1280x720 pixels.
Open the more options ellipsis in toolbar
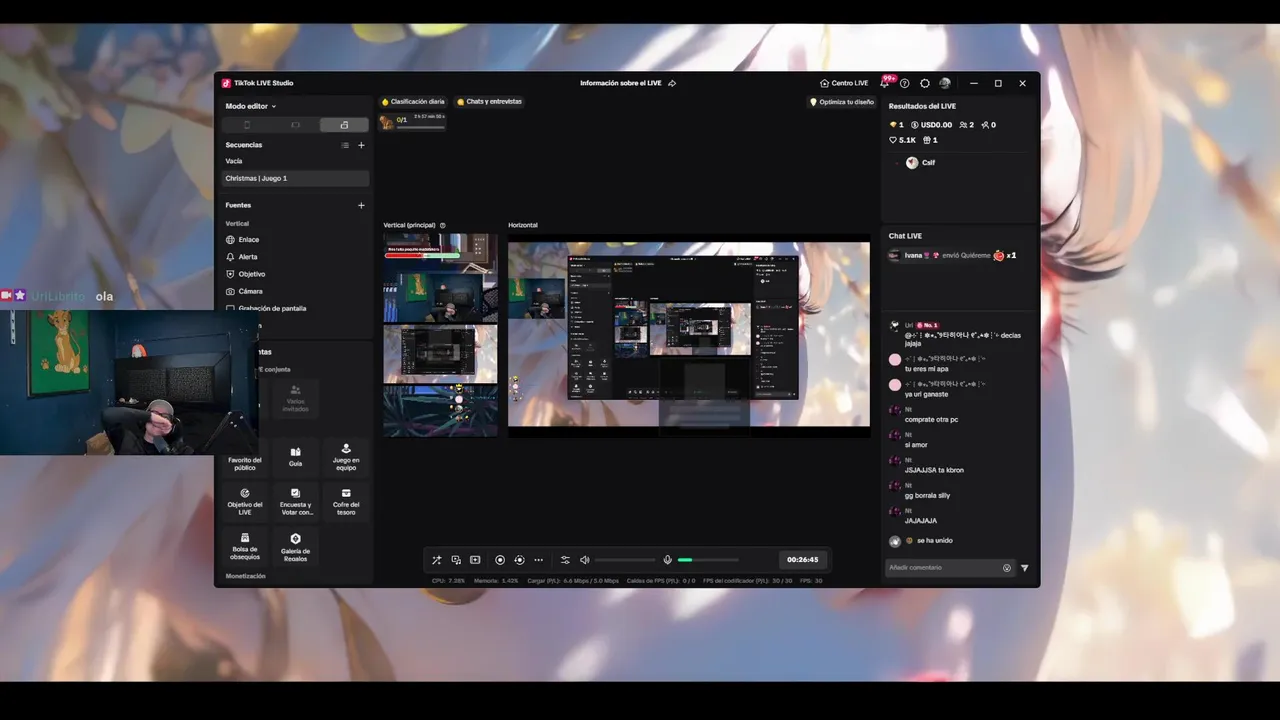[539, 560]
